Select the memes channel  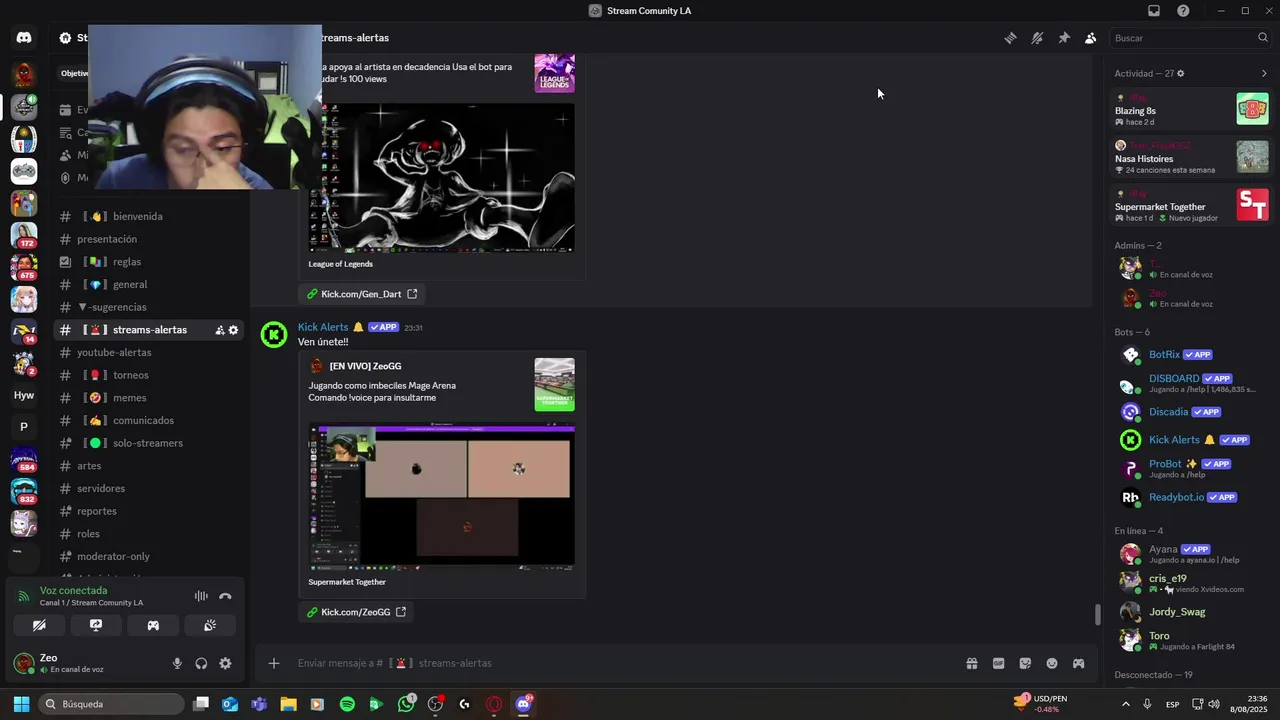(148, 398)
